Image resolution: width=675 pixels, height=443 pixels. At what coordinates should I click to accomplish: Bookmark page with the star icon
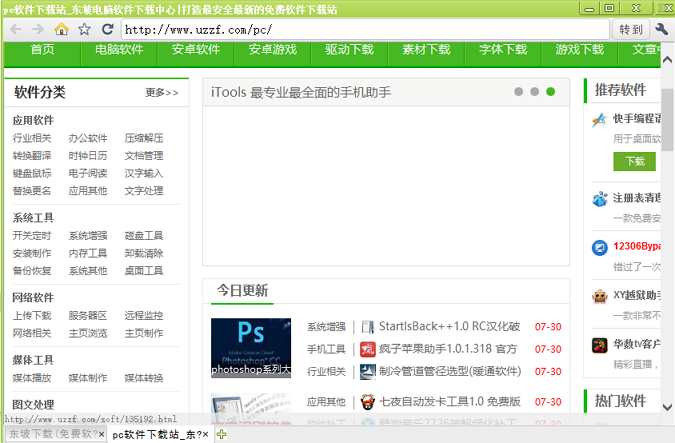click(x=84, y=29)
